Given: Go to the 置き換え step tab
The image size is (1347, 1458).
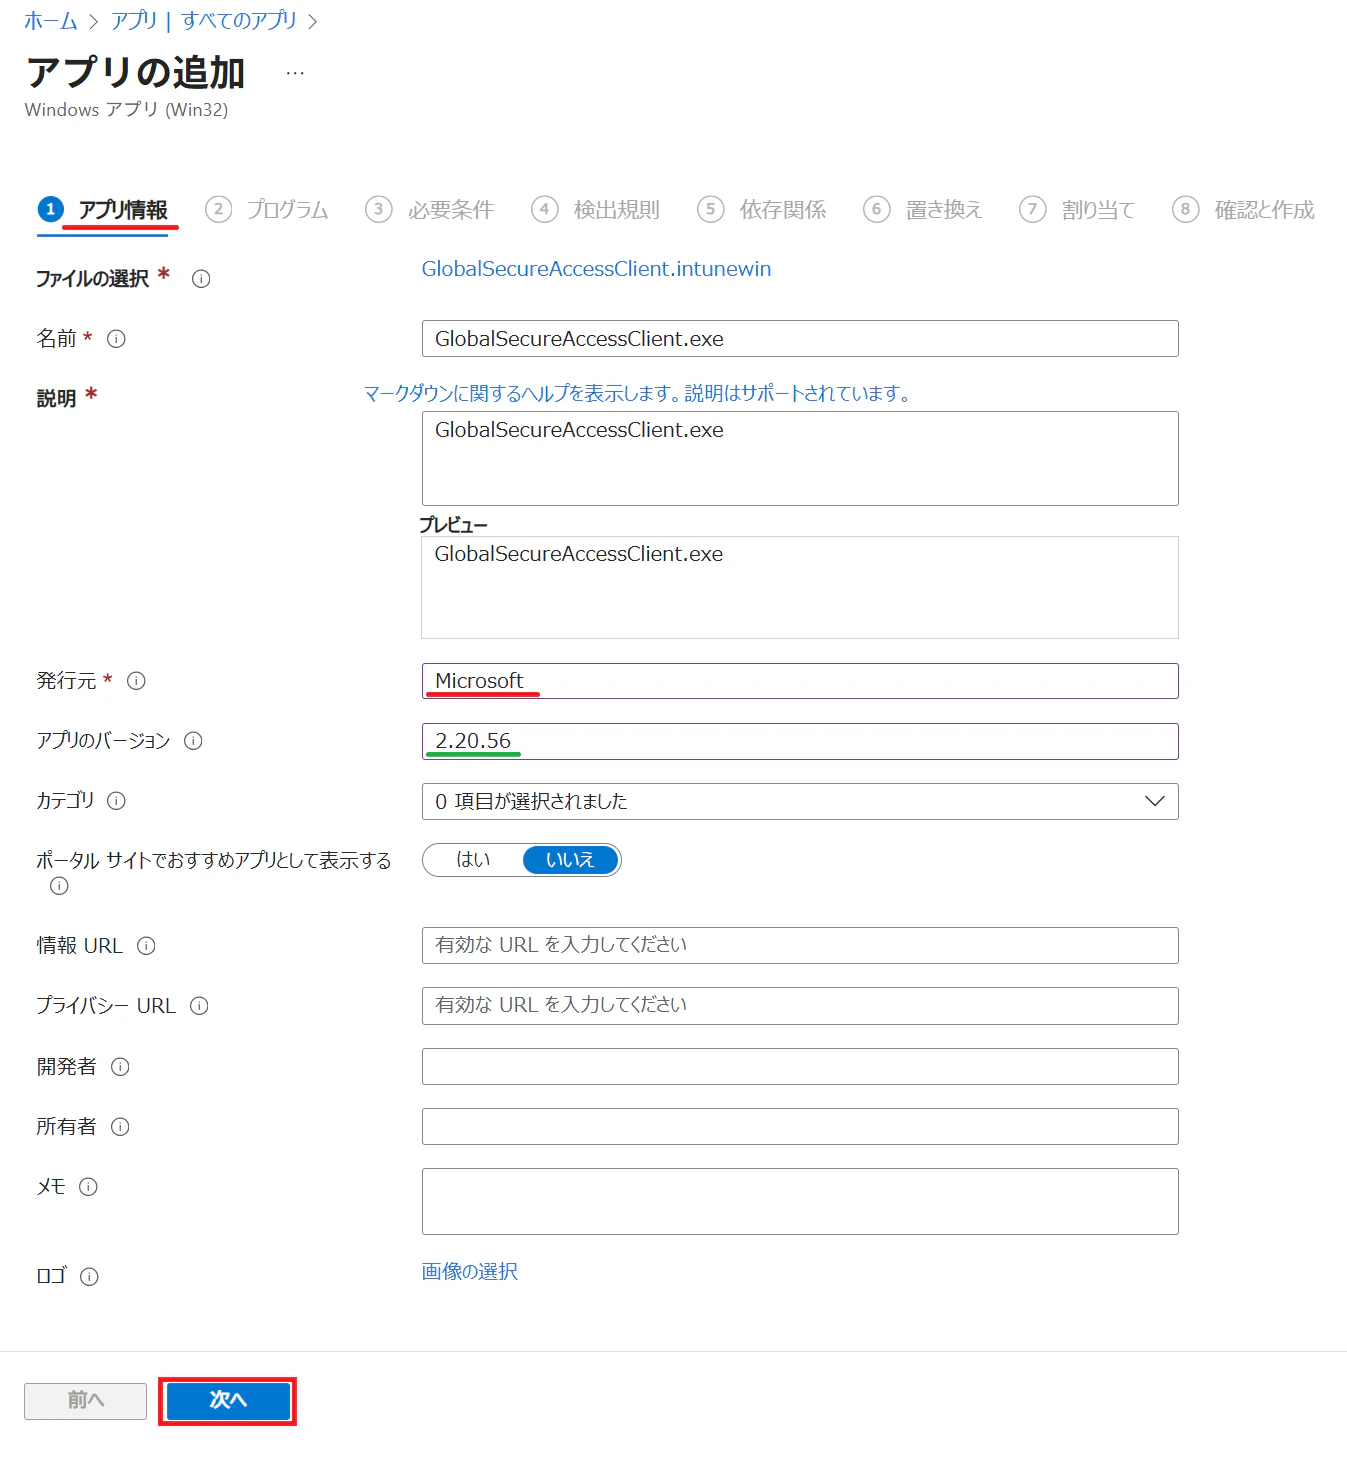Looking at the screenshot, I should coord(923,210).
